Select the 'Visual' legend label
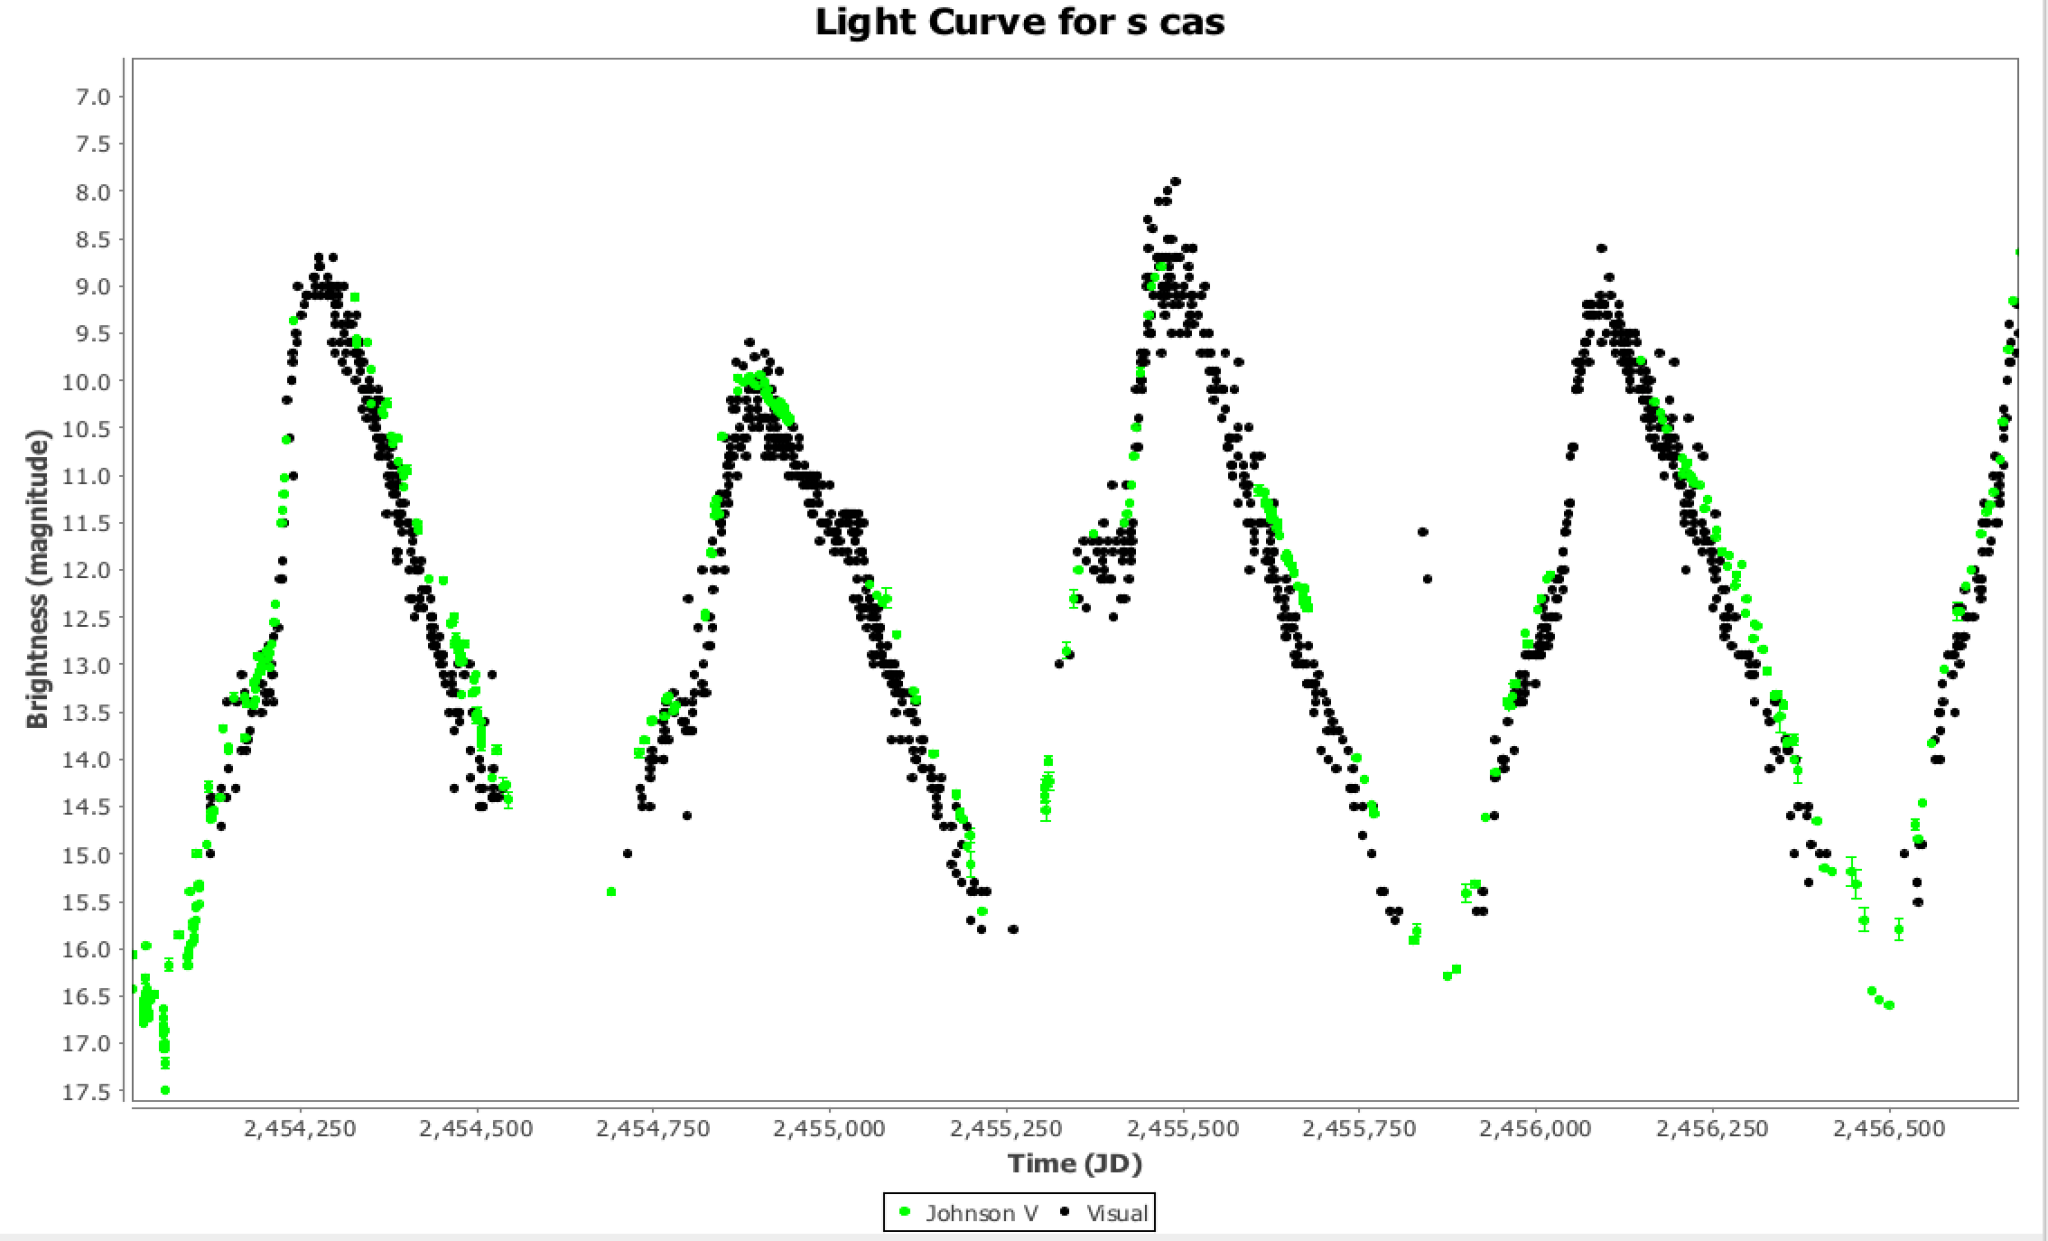The width and height of the screenshot is (2048, 1241). pos(1117,1213)
